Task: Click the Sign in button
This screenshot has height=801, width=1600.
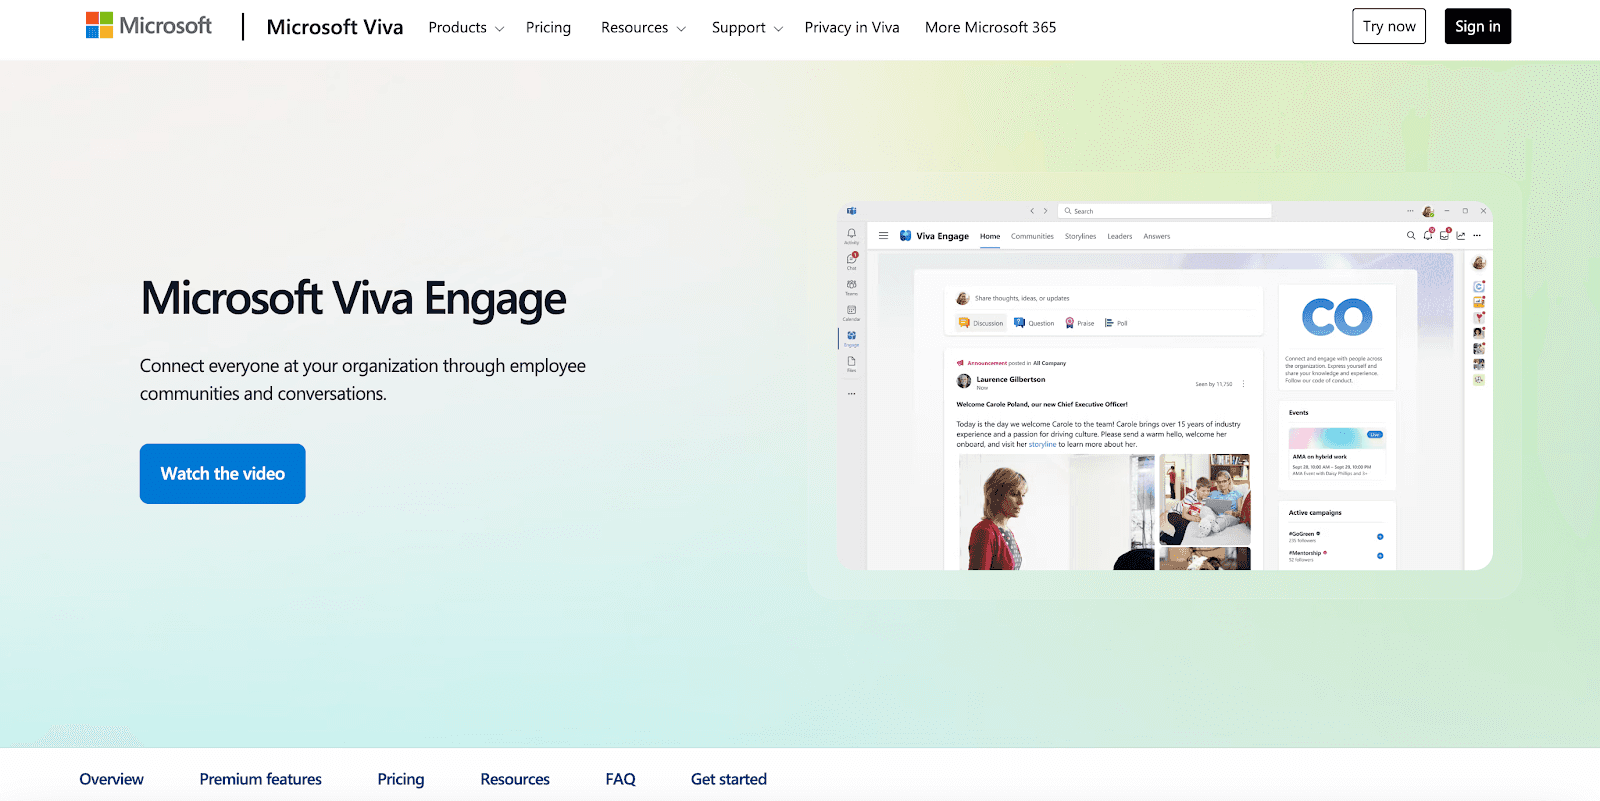Action: point(1477,26)
